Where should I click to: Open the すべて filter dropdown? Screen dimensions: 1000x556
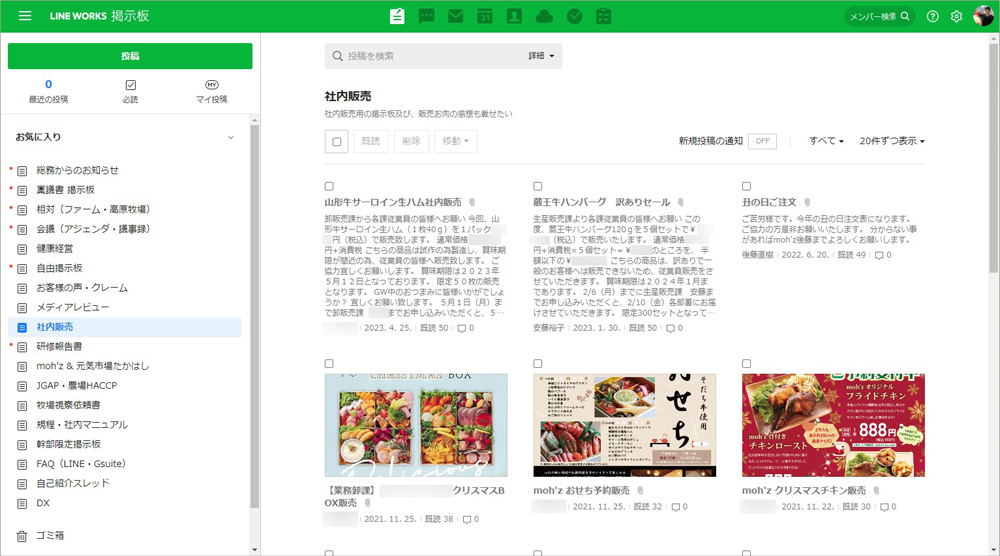point(826,141)
